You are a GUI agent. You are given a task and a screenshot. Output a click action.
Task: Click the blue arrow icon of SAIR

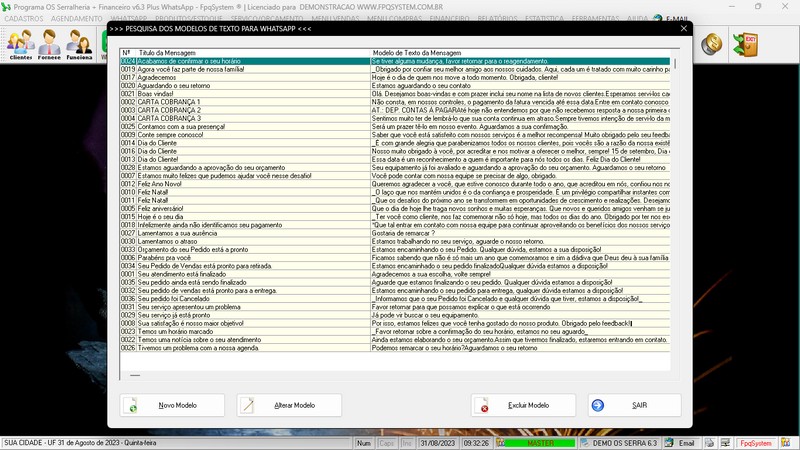click(598, 405)
